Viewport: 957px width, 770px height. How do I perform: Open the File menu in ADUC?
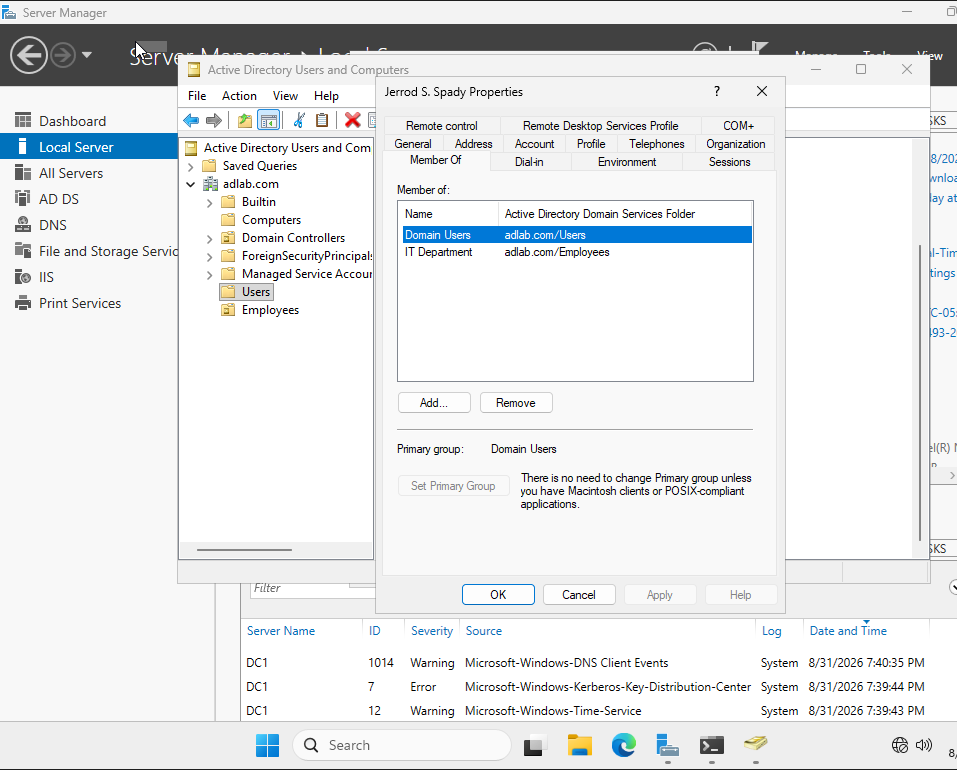[197, 96]
